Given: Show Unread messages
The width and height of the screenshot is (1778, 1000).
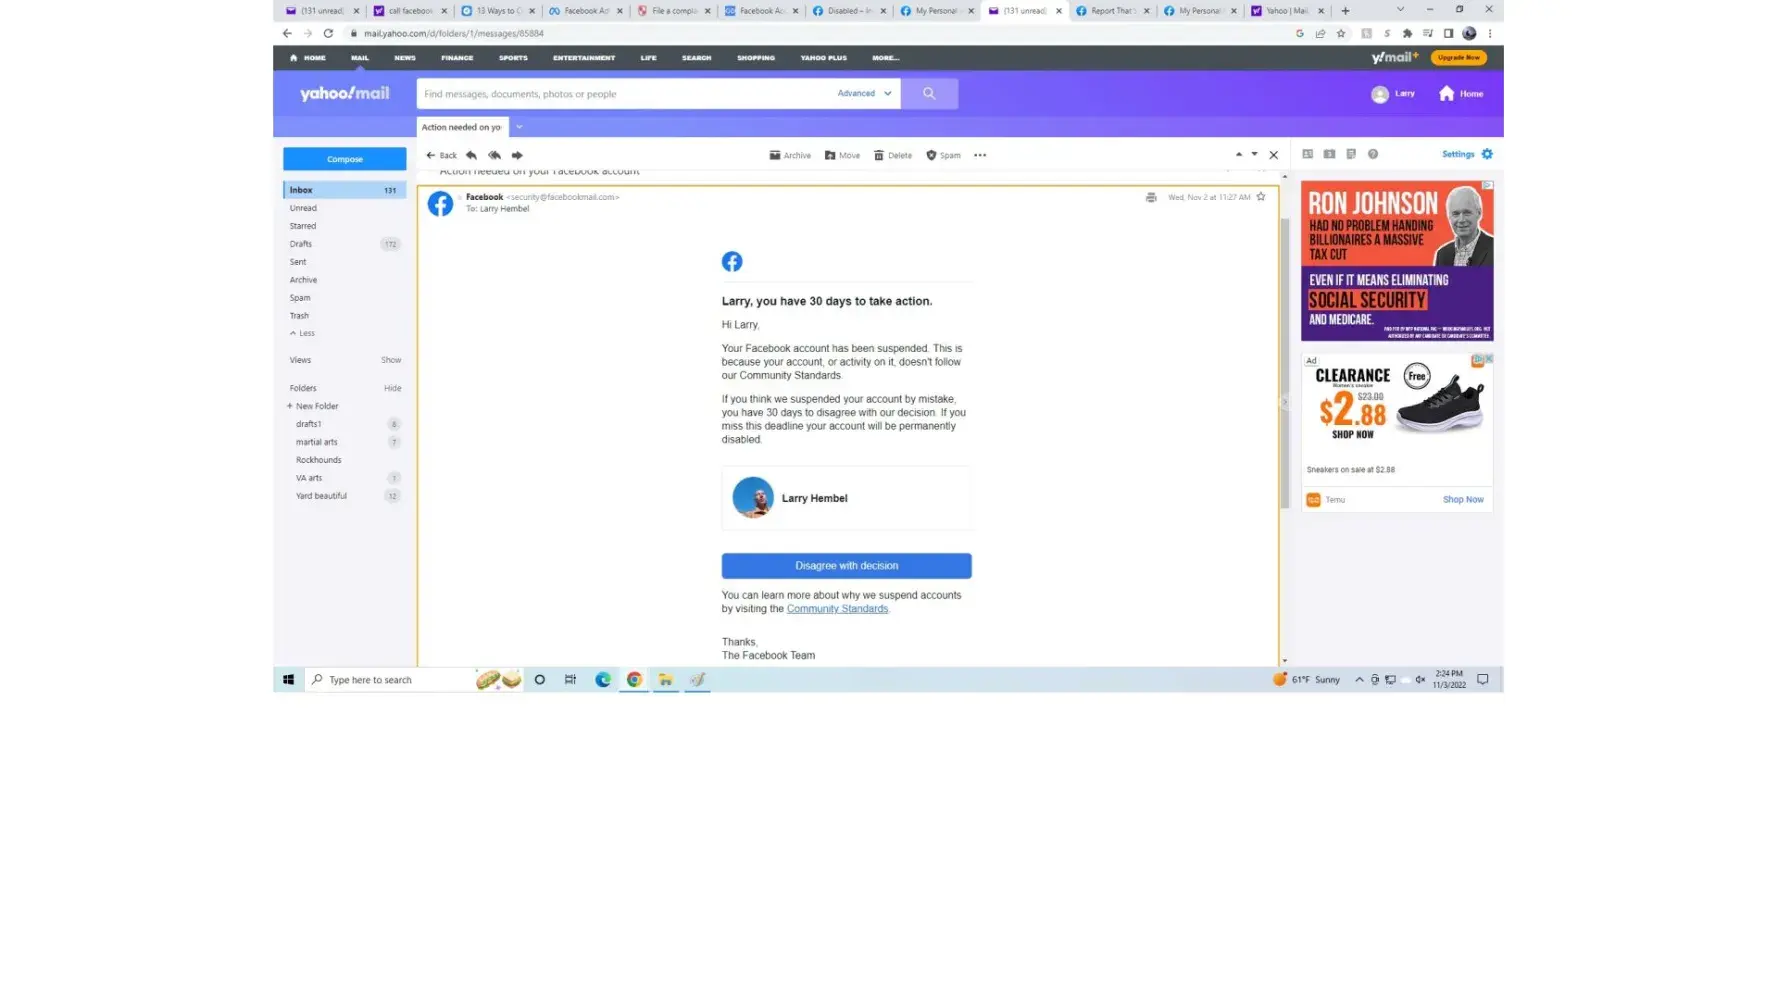Looking at the screenshot, I should tap(303, 208).
